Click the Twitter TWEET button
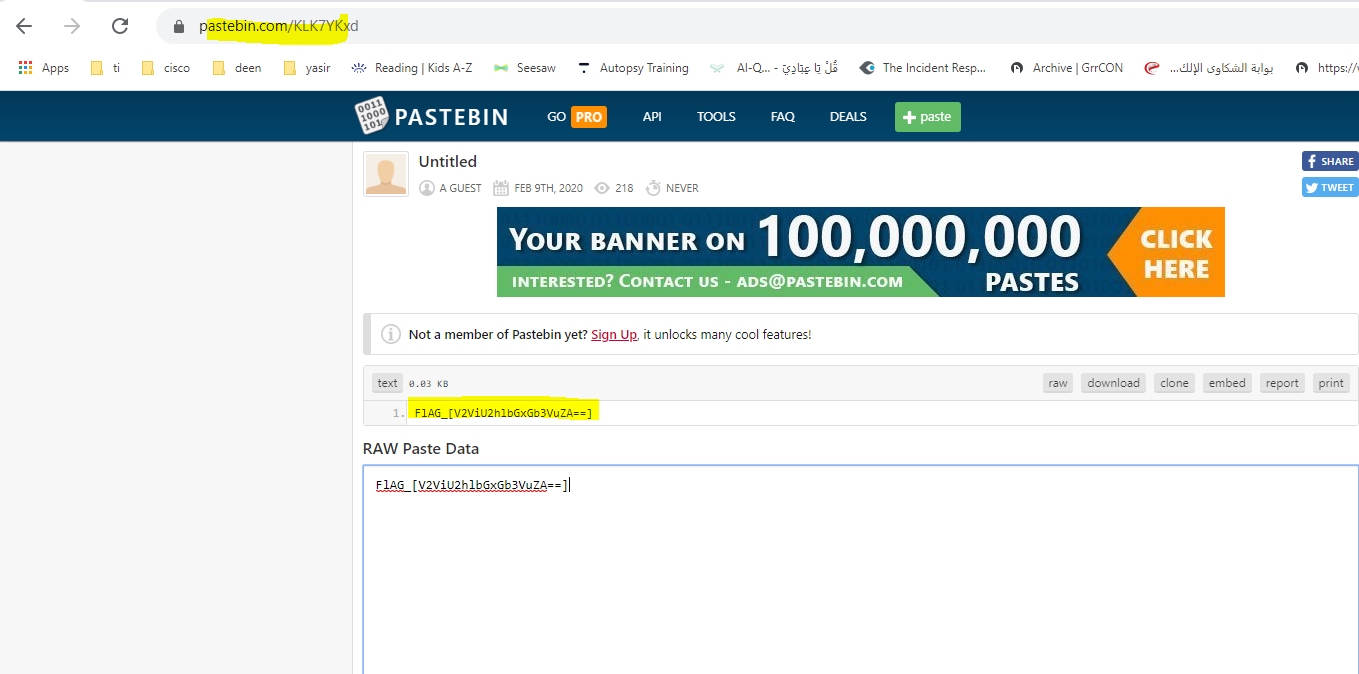1359x674 pixels. (x=1329, y=187)
